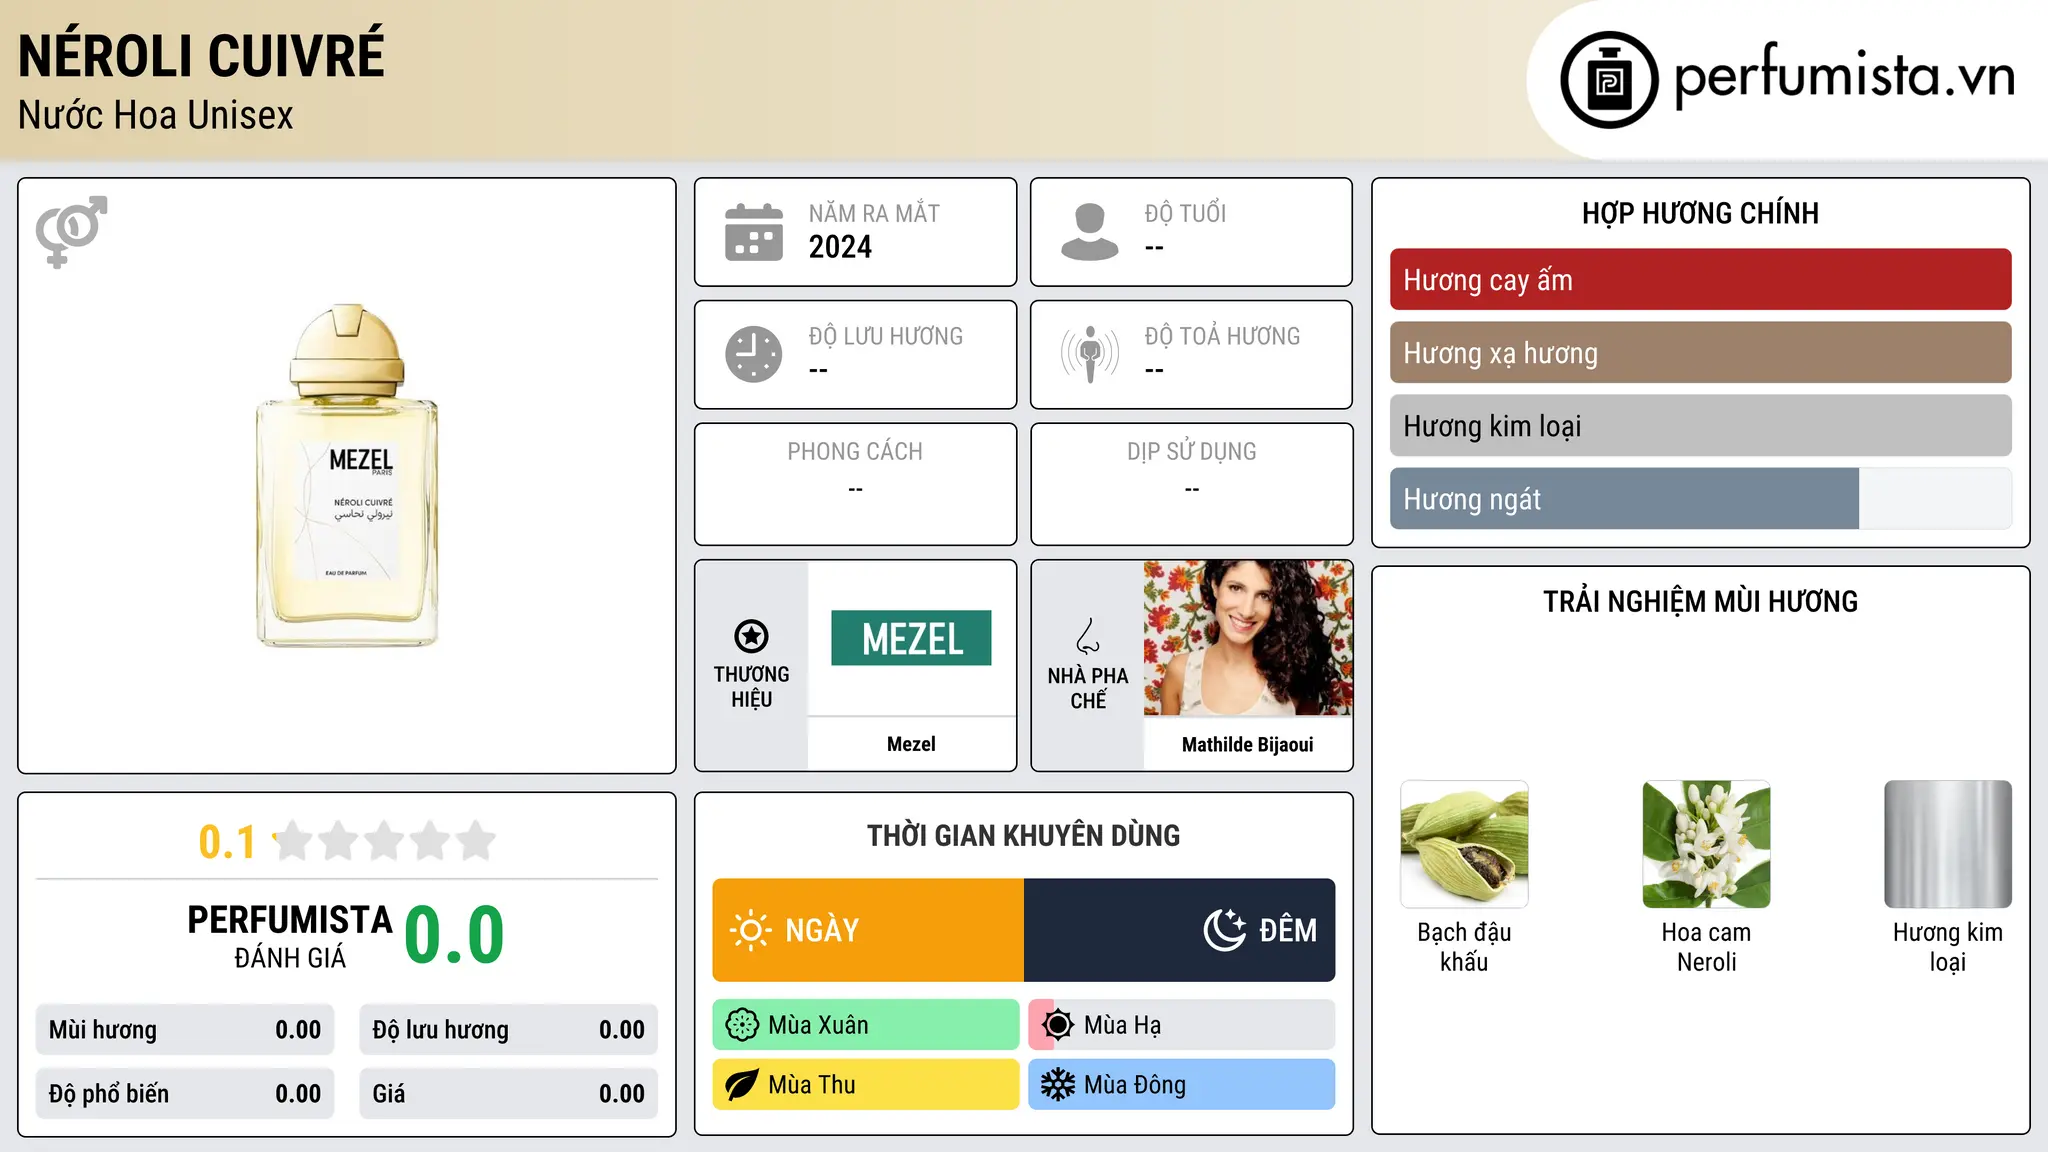Click the unisex gender symbol icon
The image size is (2048, 1152).
point(71,231)
